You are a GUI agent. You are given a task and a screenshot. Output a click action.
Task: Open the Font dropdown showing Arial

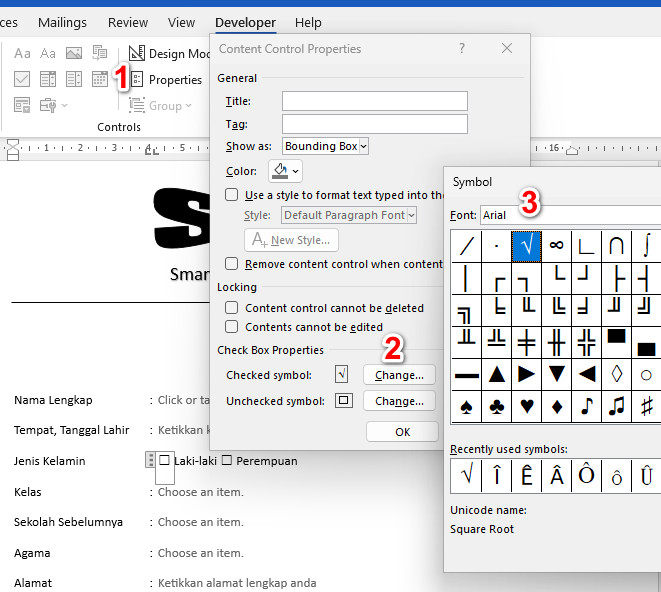tap(568, 215)
